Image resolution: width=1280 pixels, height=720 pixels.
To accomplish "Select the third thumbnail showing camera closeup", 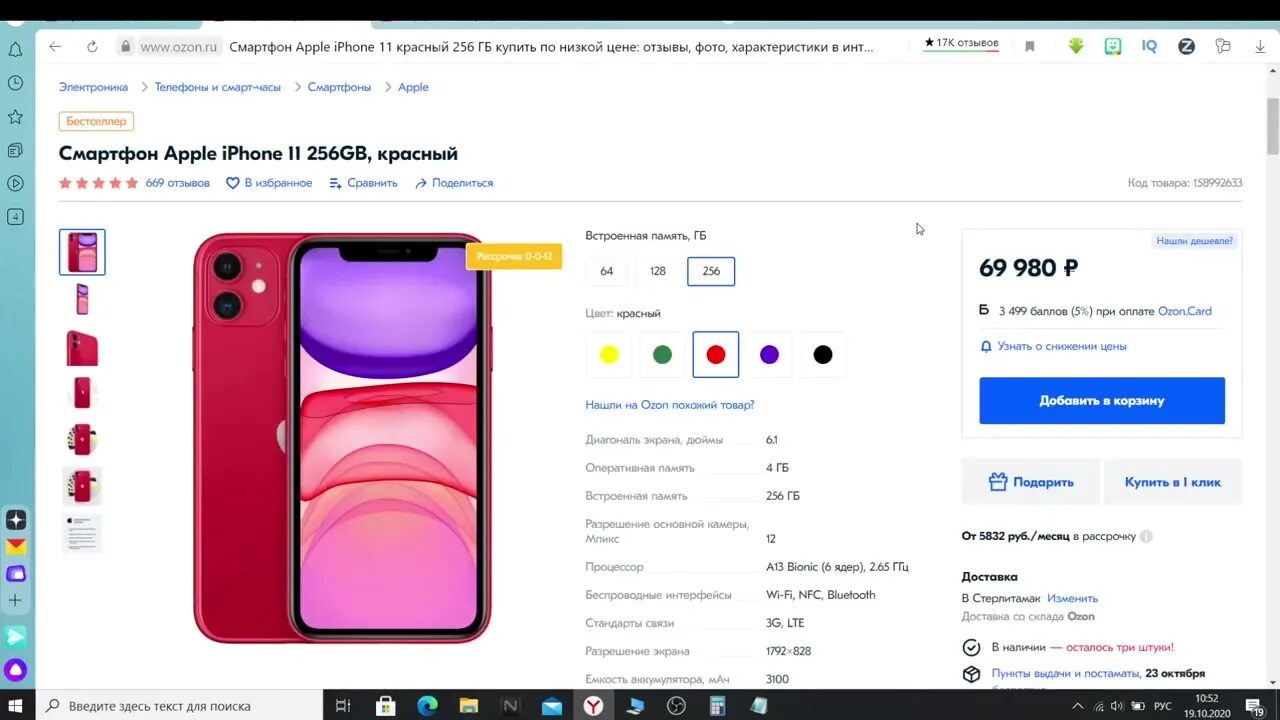I will pyautogui.click(x=82, y=346).
